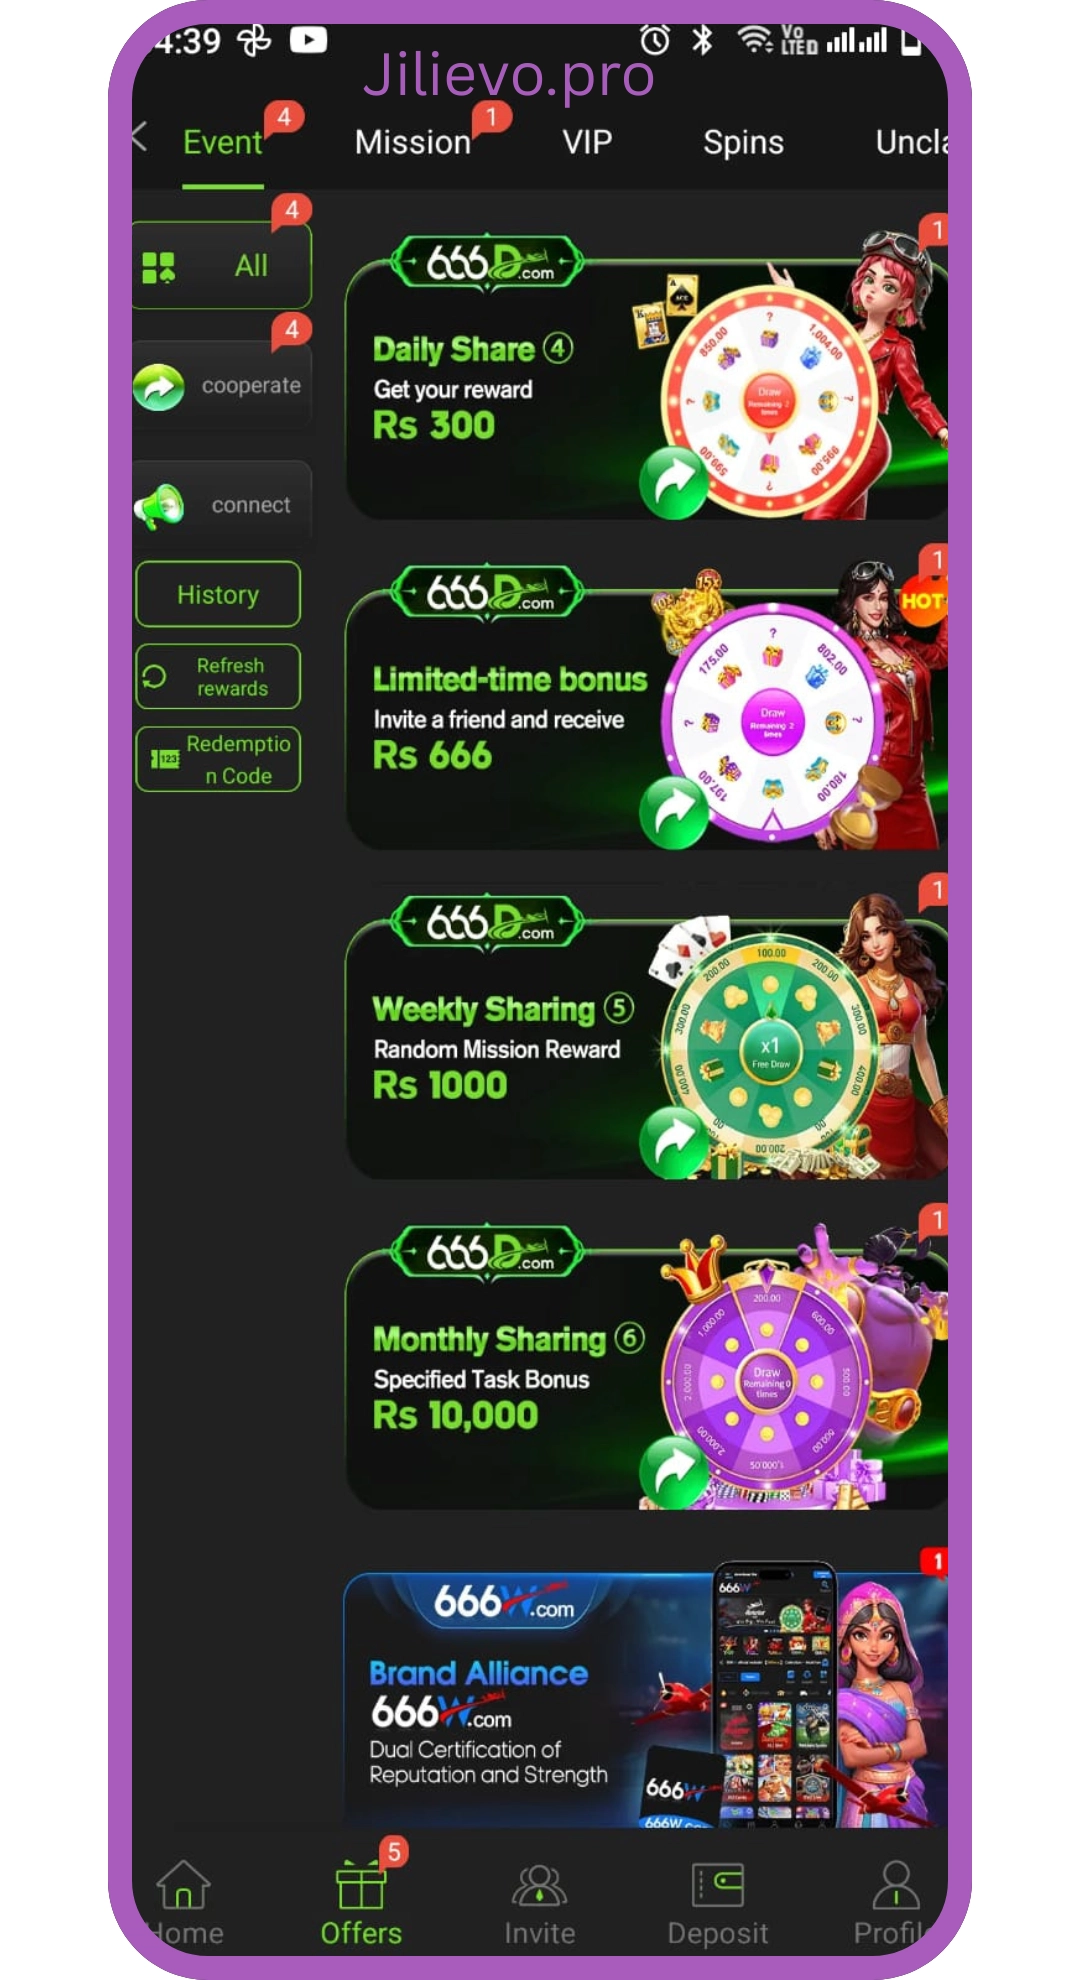Open the Profile person icon
1080x1980 pixels.
coord(896,1886)
